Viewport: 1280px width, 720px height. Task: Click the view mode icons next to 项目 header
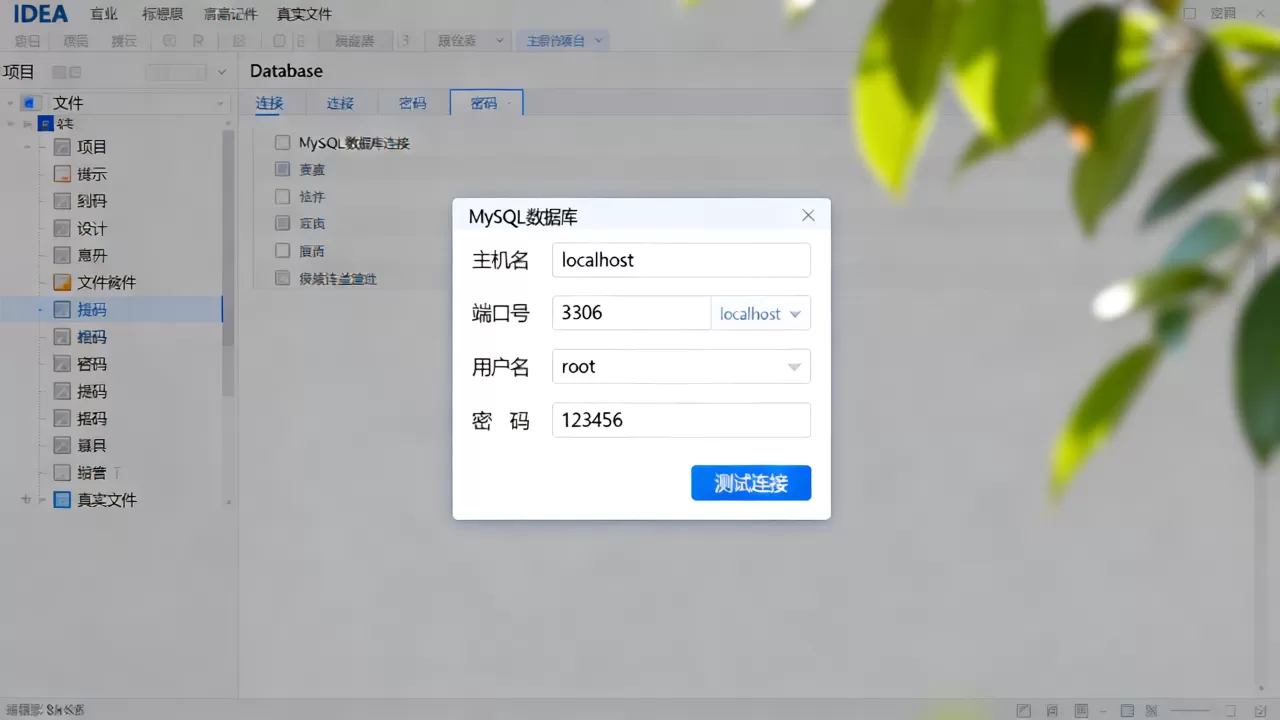[67, 72]
